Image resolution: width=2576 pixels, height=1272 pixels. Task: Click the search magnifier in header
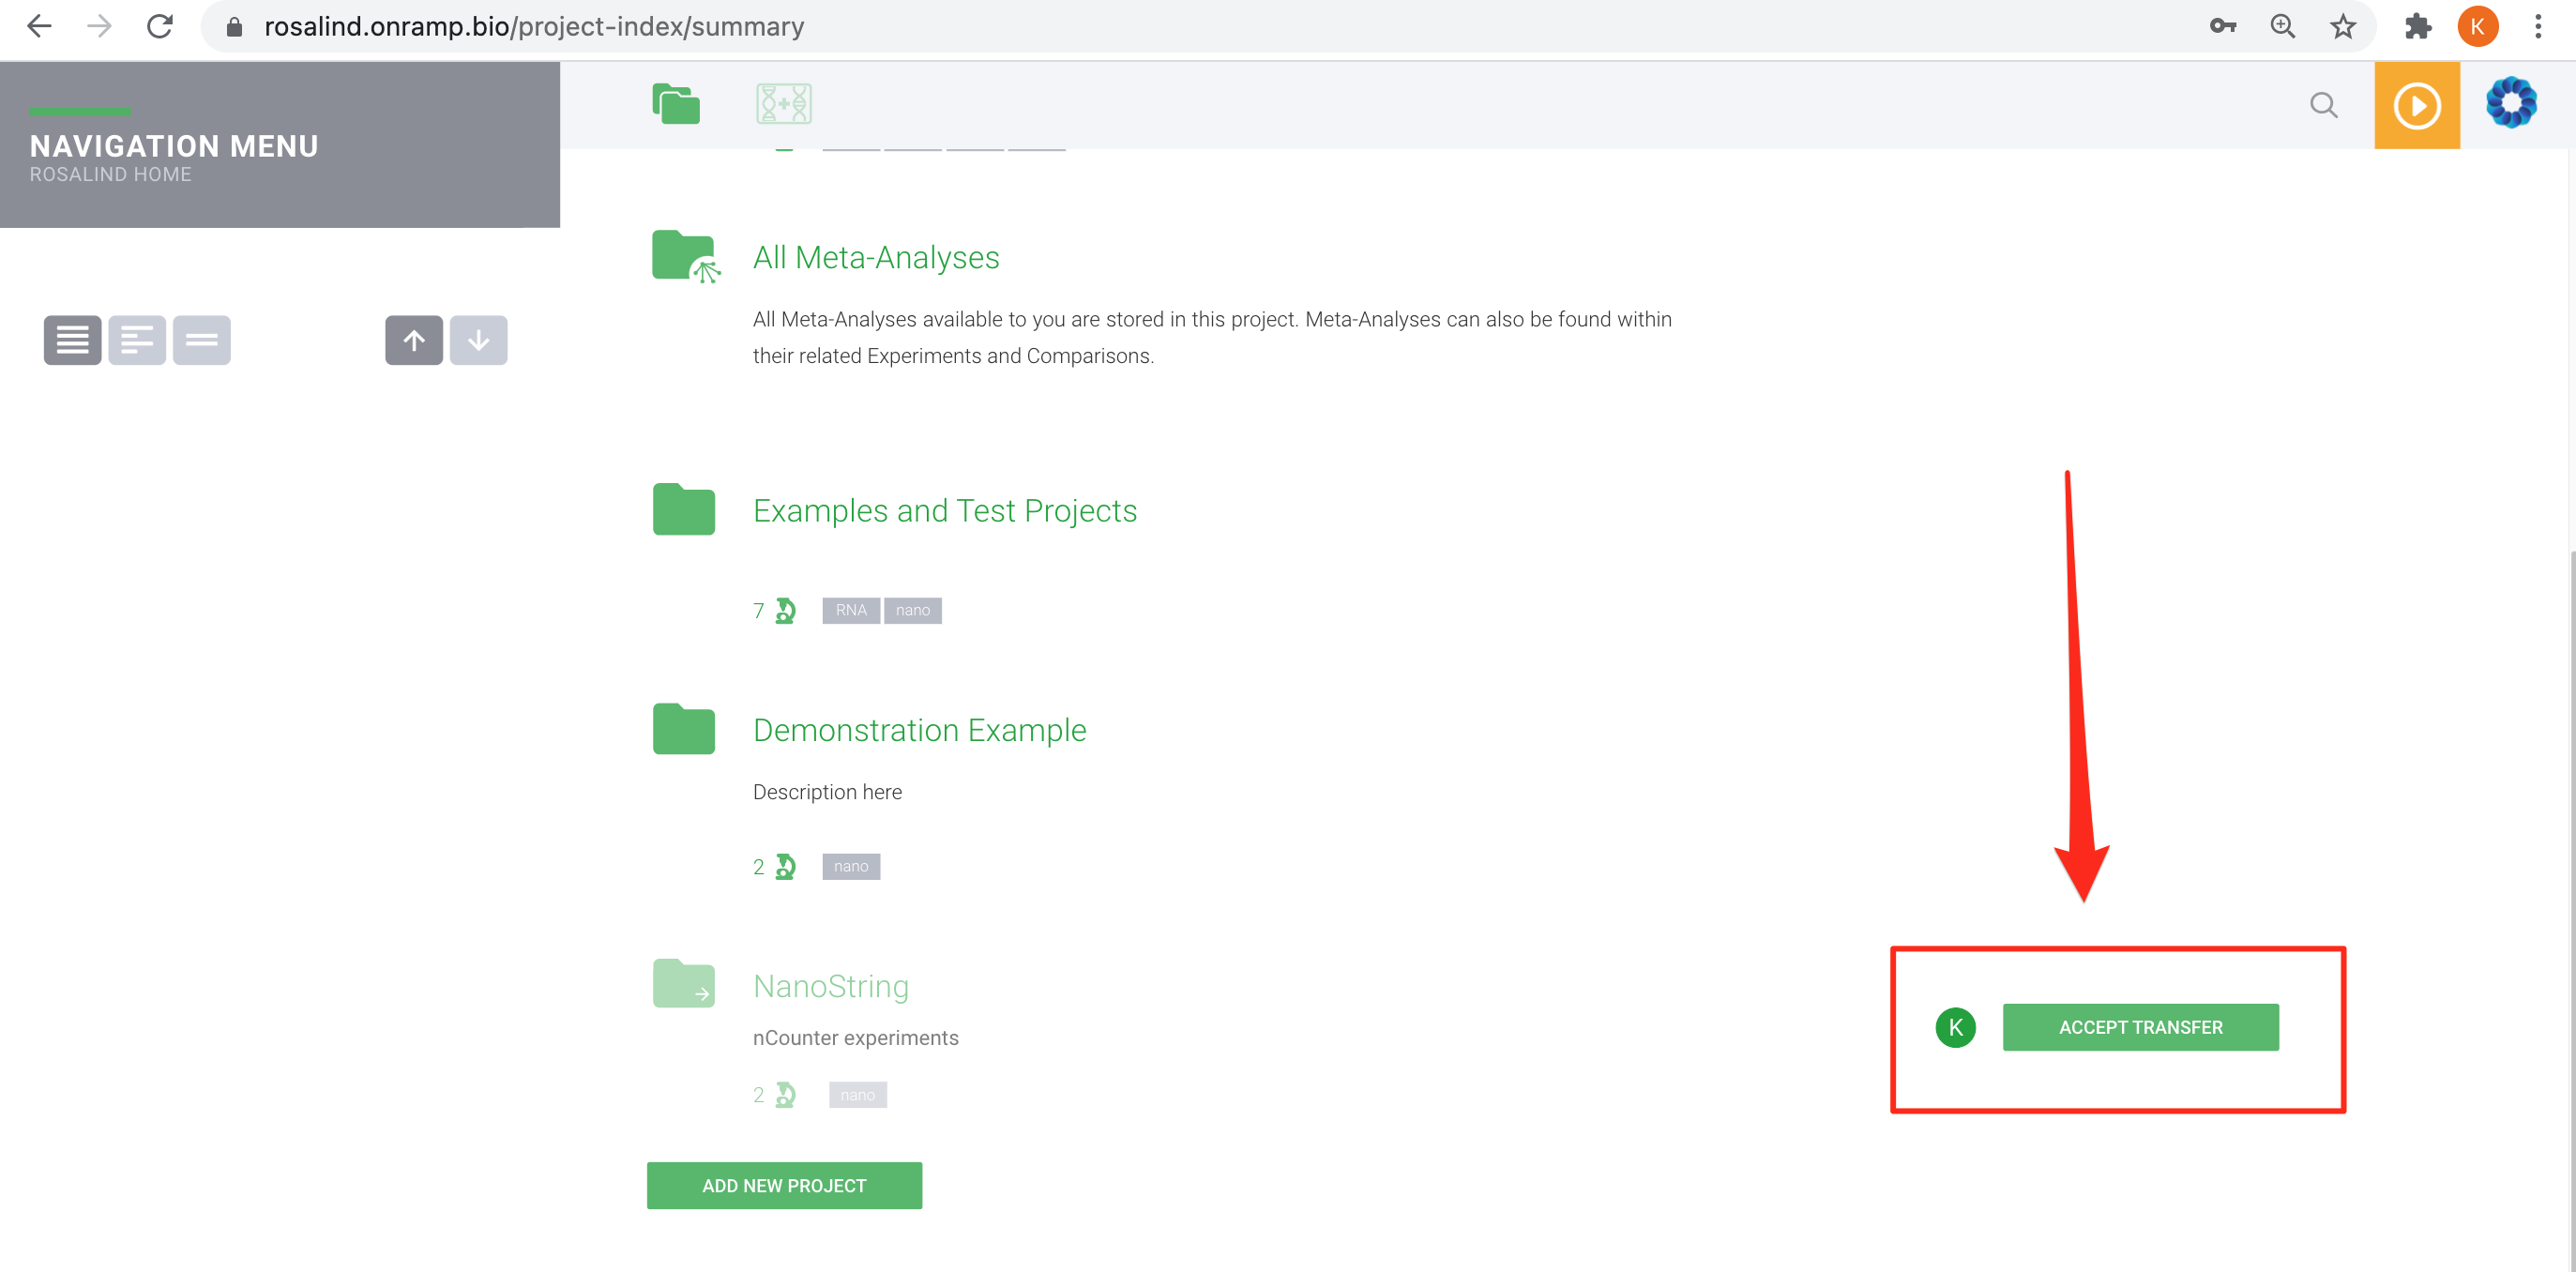[x=2324, y=105]
